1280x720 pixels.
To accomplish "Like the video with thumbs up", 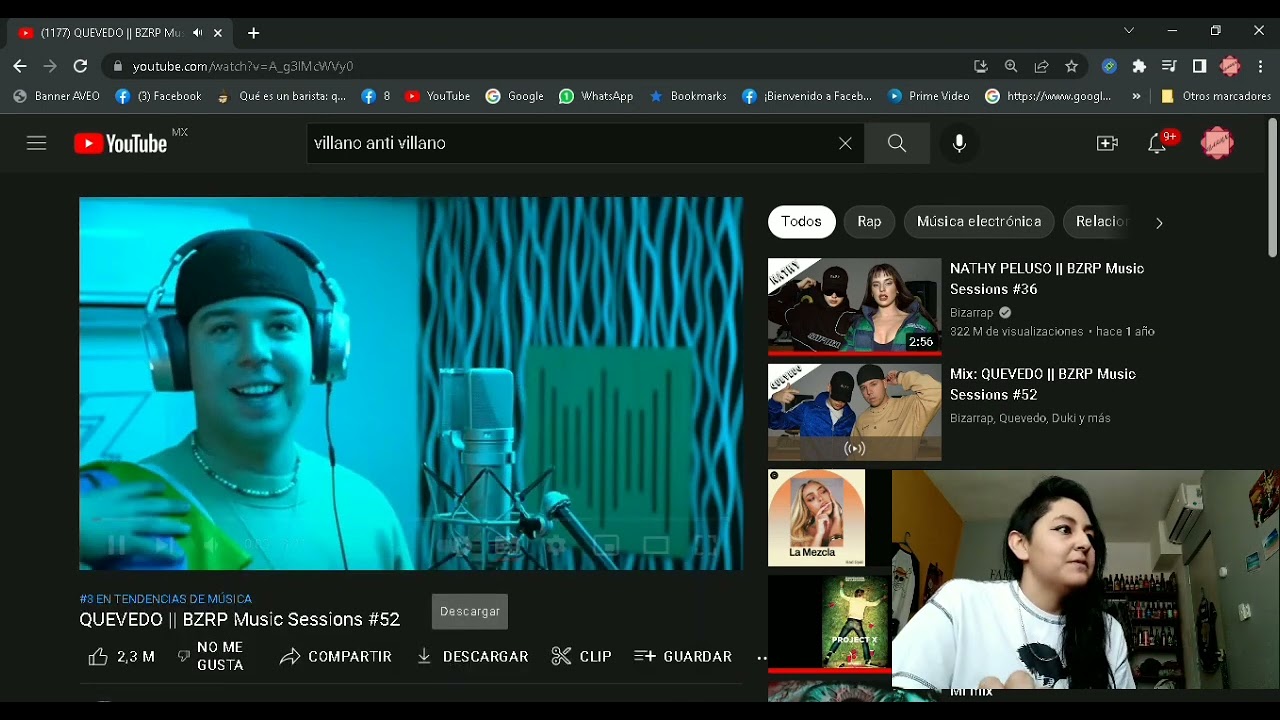I will 121,656.
